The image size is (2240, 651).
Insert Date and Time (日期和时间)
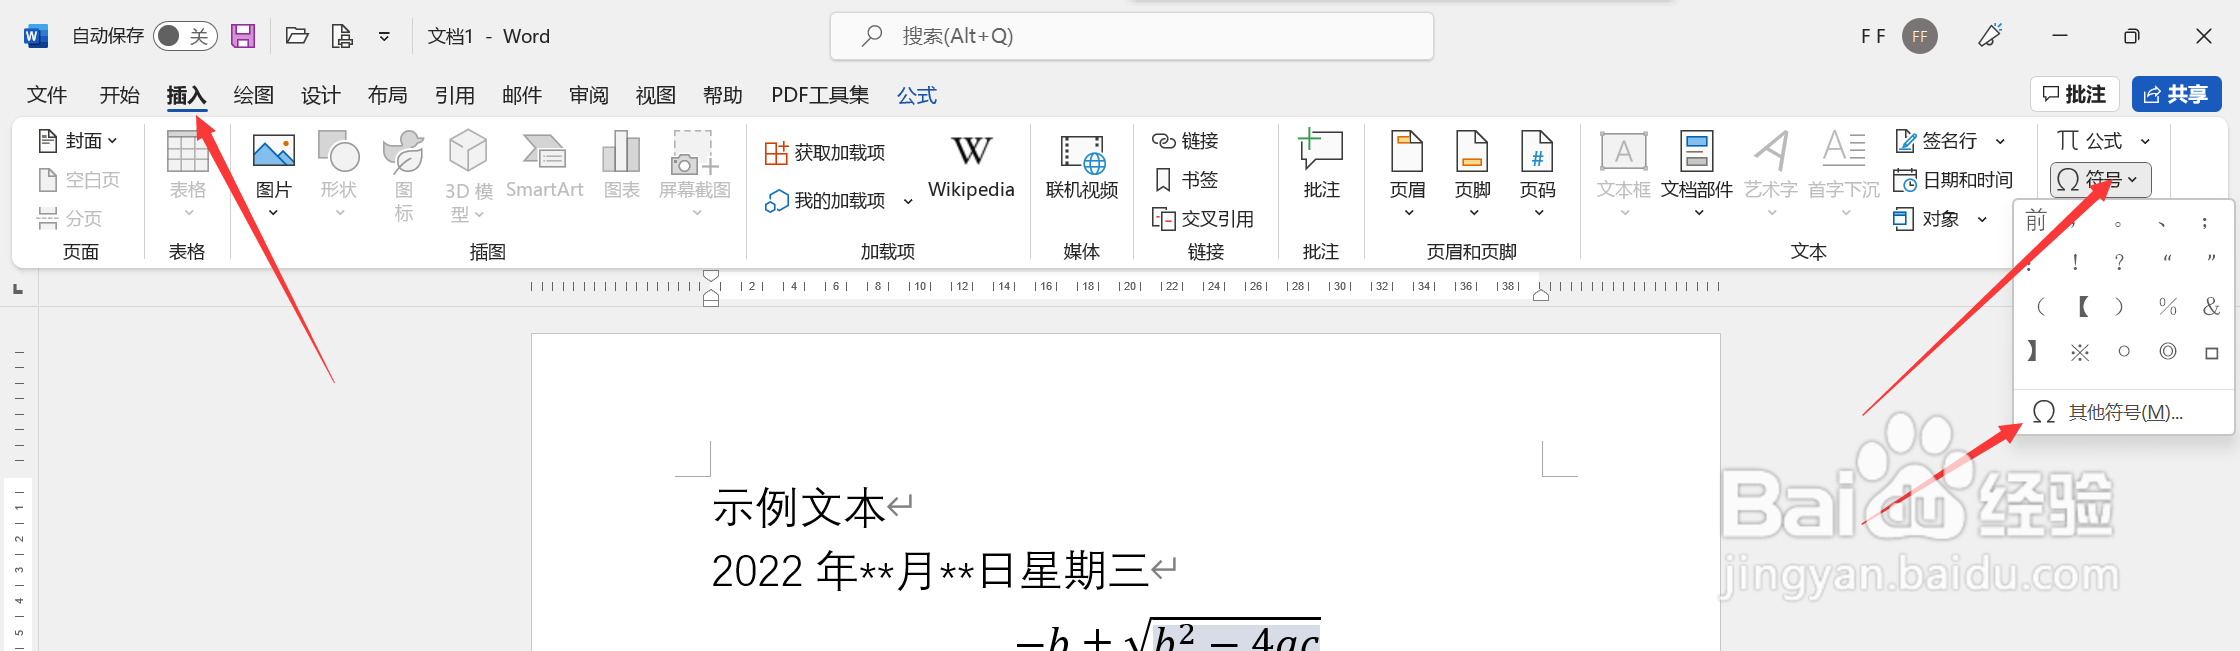pyautogui.click(x=1953, y=180)
